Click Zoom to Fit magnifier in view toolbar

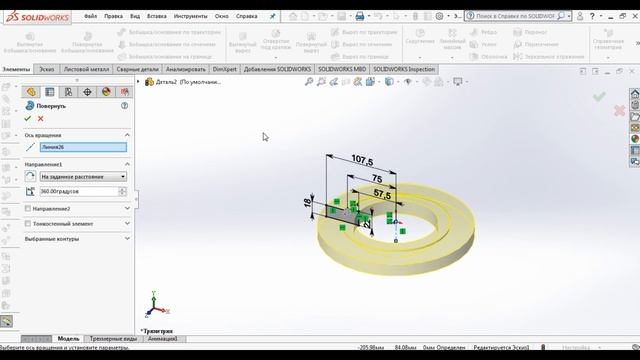pos(309,82)
